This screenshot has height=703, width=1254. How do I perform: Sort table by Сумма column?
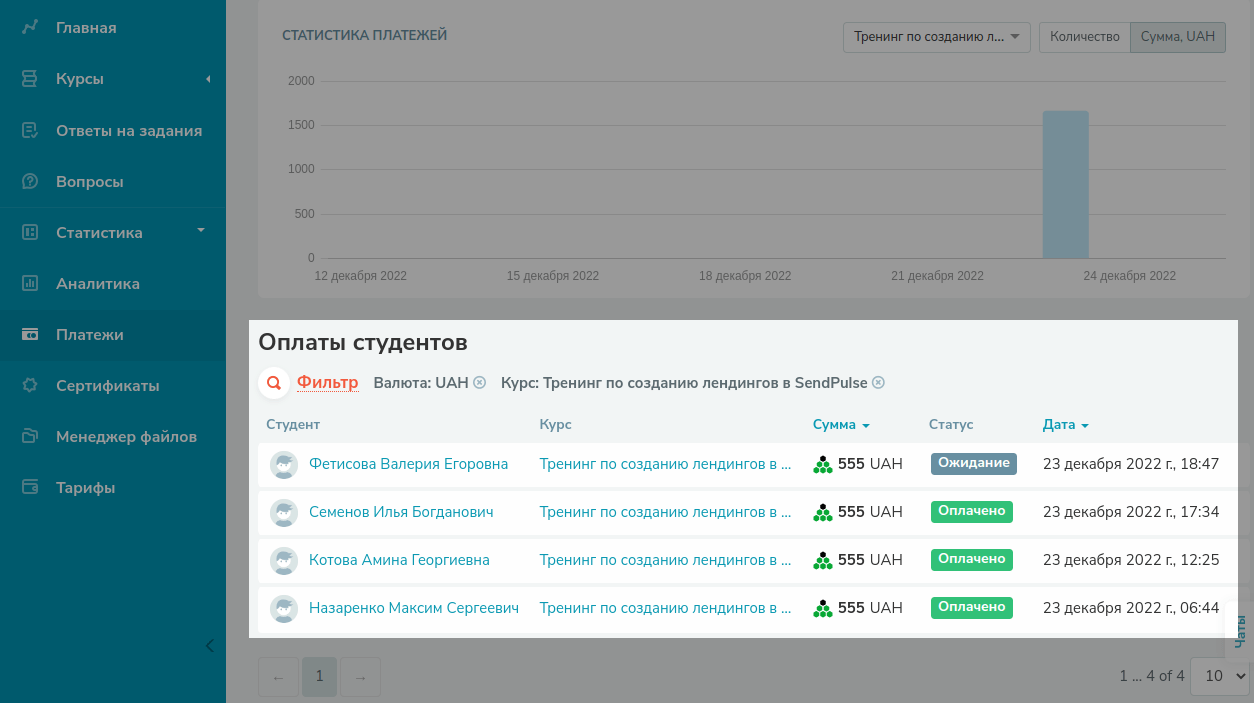click(x=840, y=425)
